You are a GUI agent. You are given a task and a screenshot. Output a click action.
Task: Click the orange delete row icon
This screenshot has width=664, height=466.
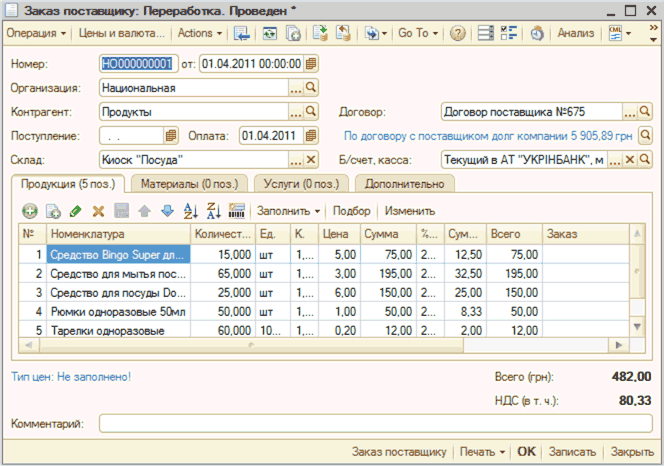[98, 211]
